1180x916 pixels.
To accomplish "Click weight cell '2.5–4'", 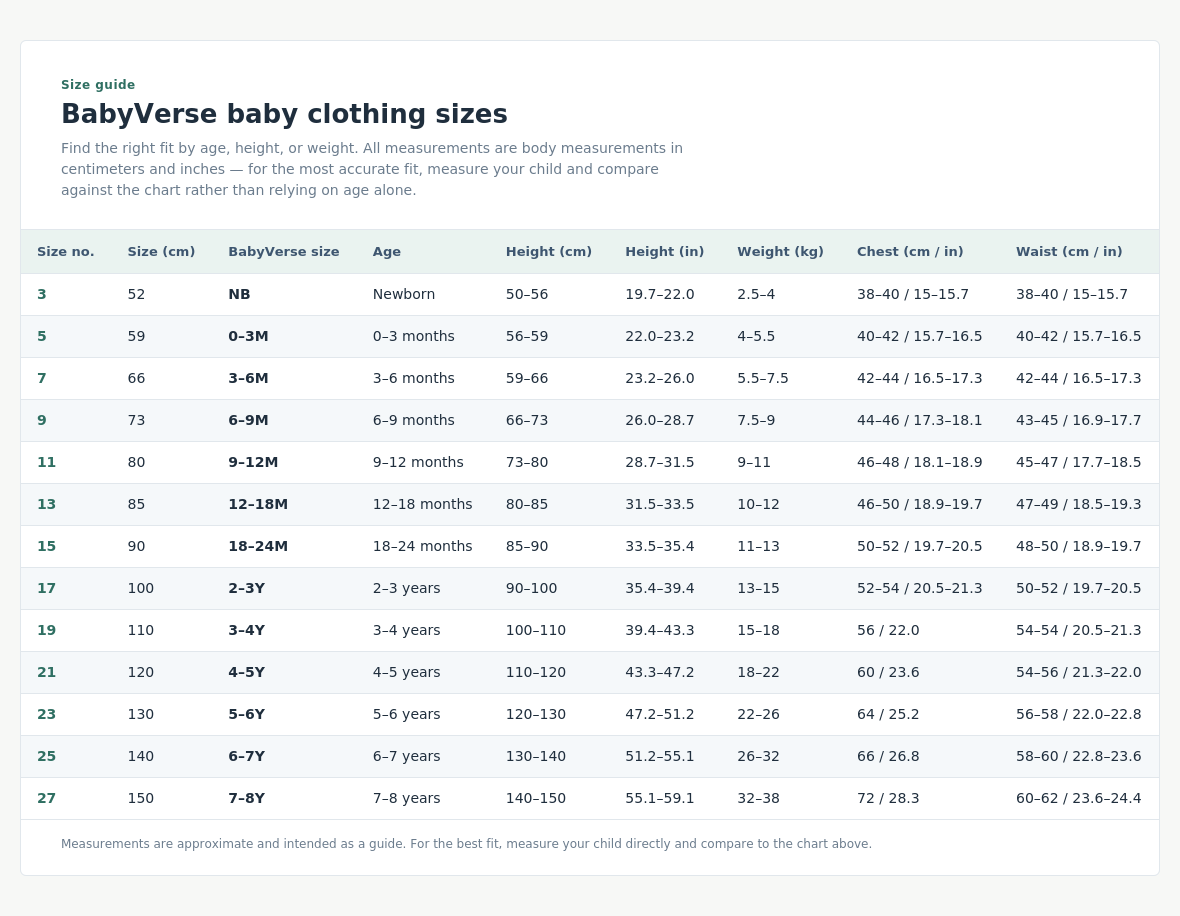I will point(756,294).
